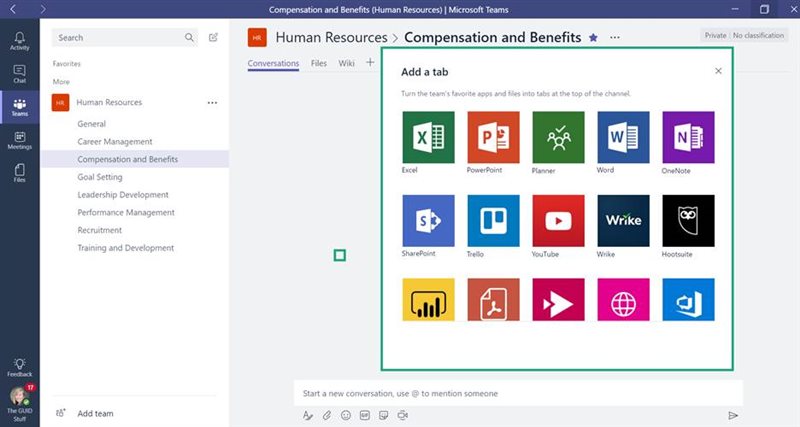Viewport: 800px width, 427px height.
Task: Switch to the Conversations tab
Action: [273, 63]
